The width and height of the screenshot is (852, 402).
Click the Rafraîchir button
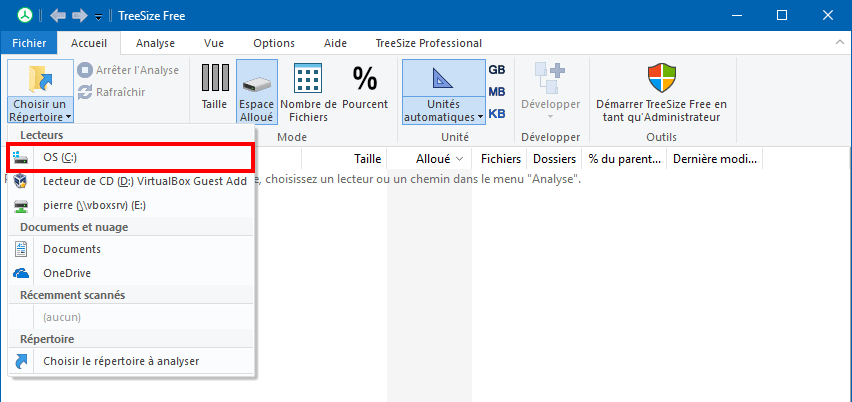pos(111,92)
